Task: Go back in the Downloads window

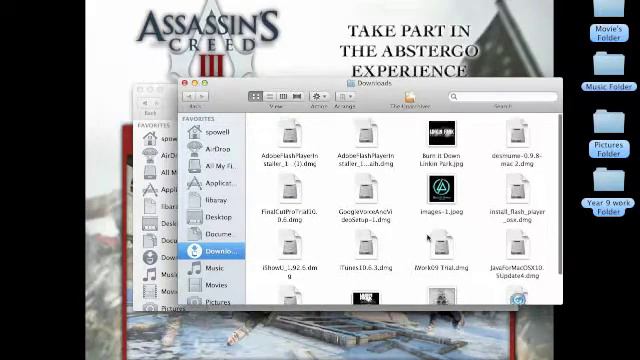Action: (x=189, y=96)
